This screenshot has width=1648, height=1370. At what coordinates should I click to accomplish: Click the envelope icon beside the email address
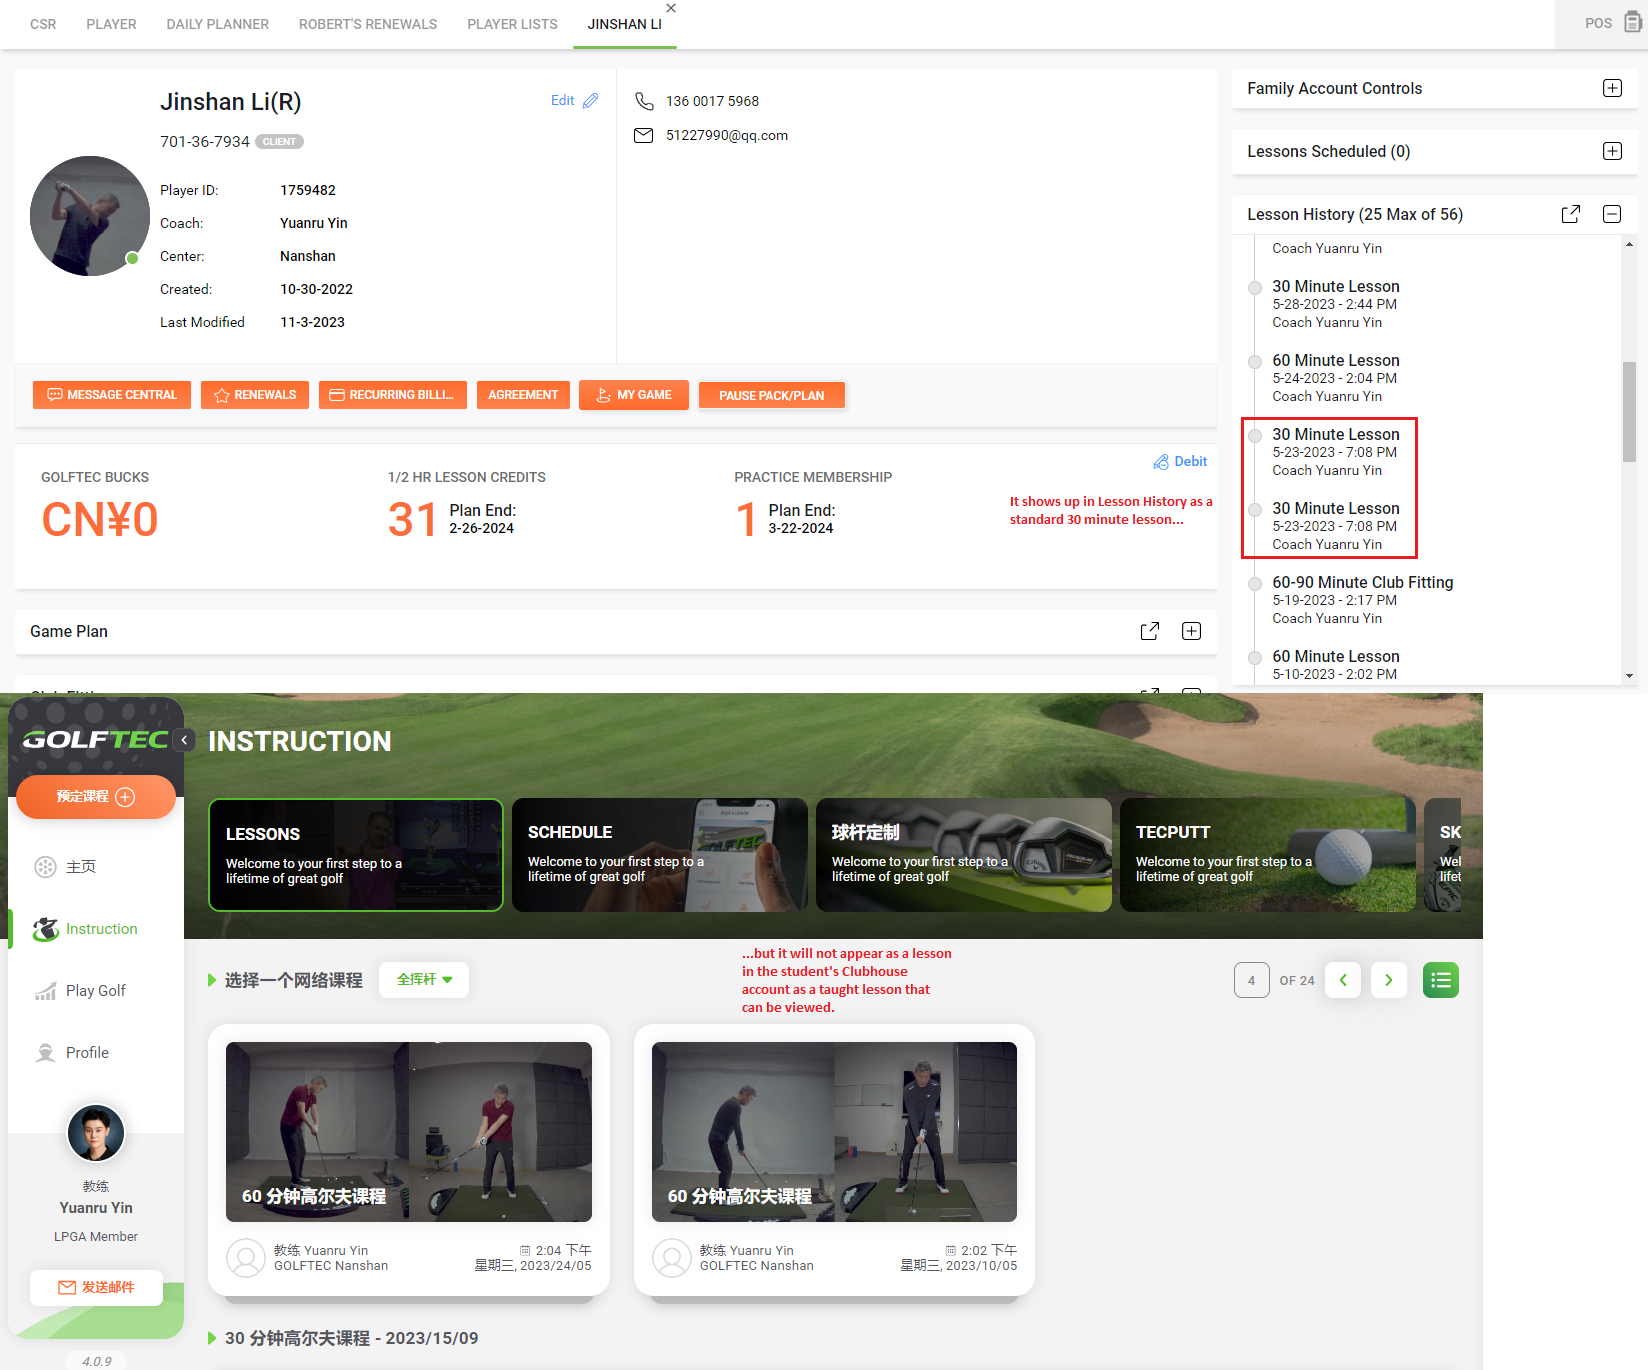coord(643,135)
